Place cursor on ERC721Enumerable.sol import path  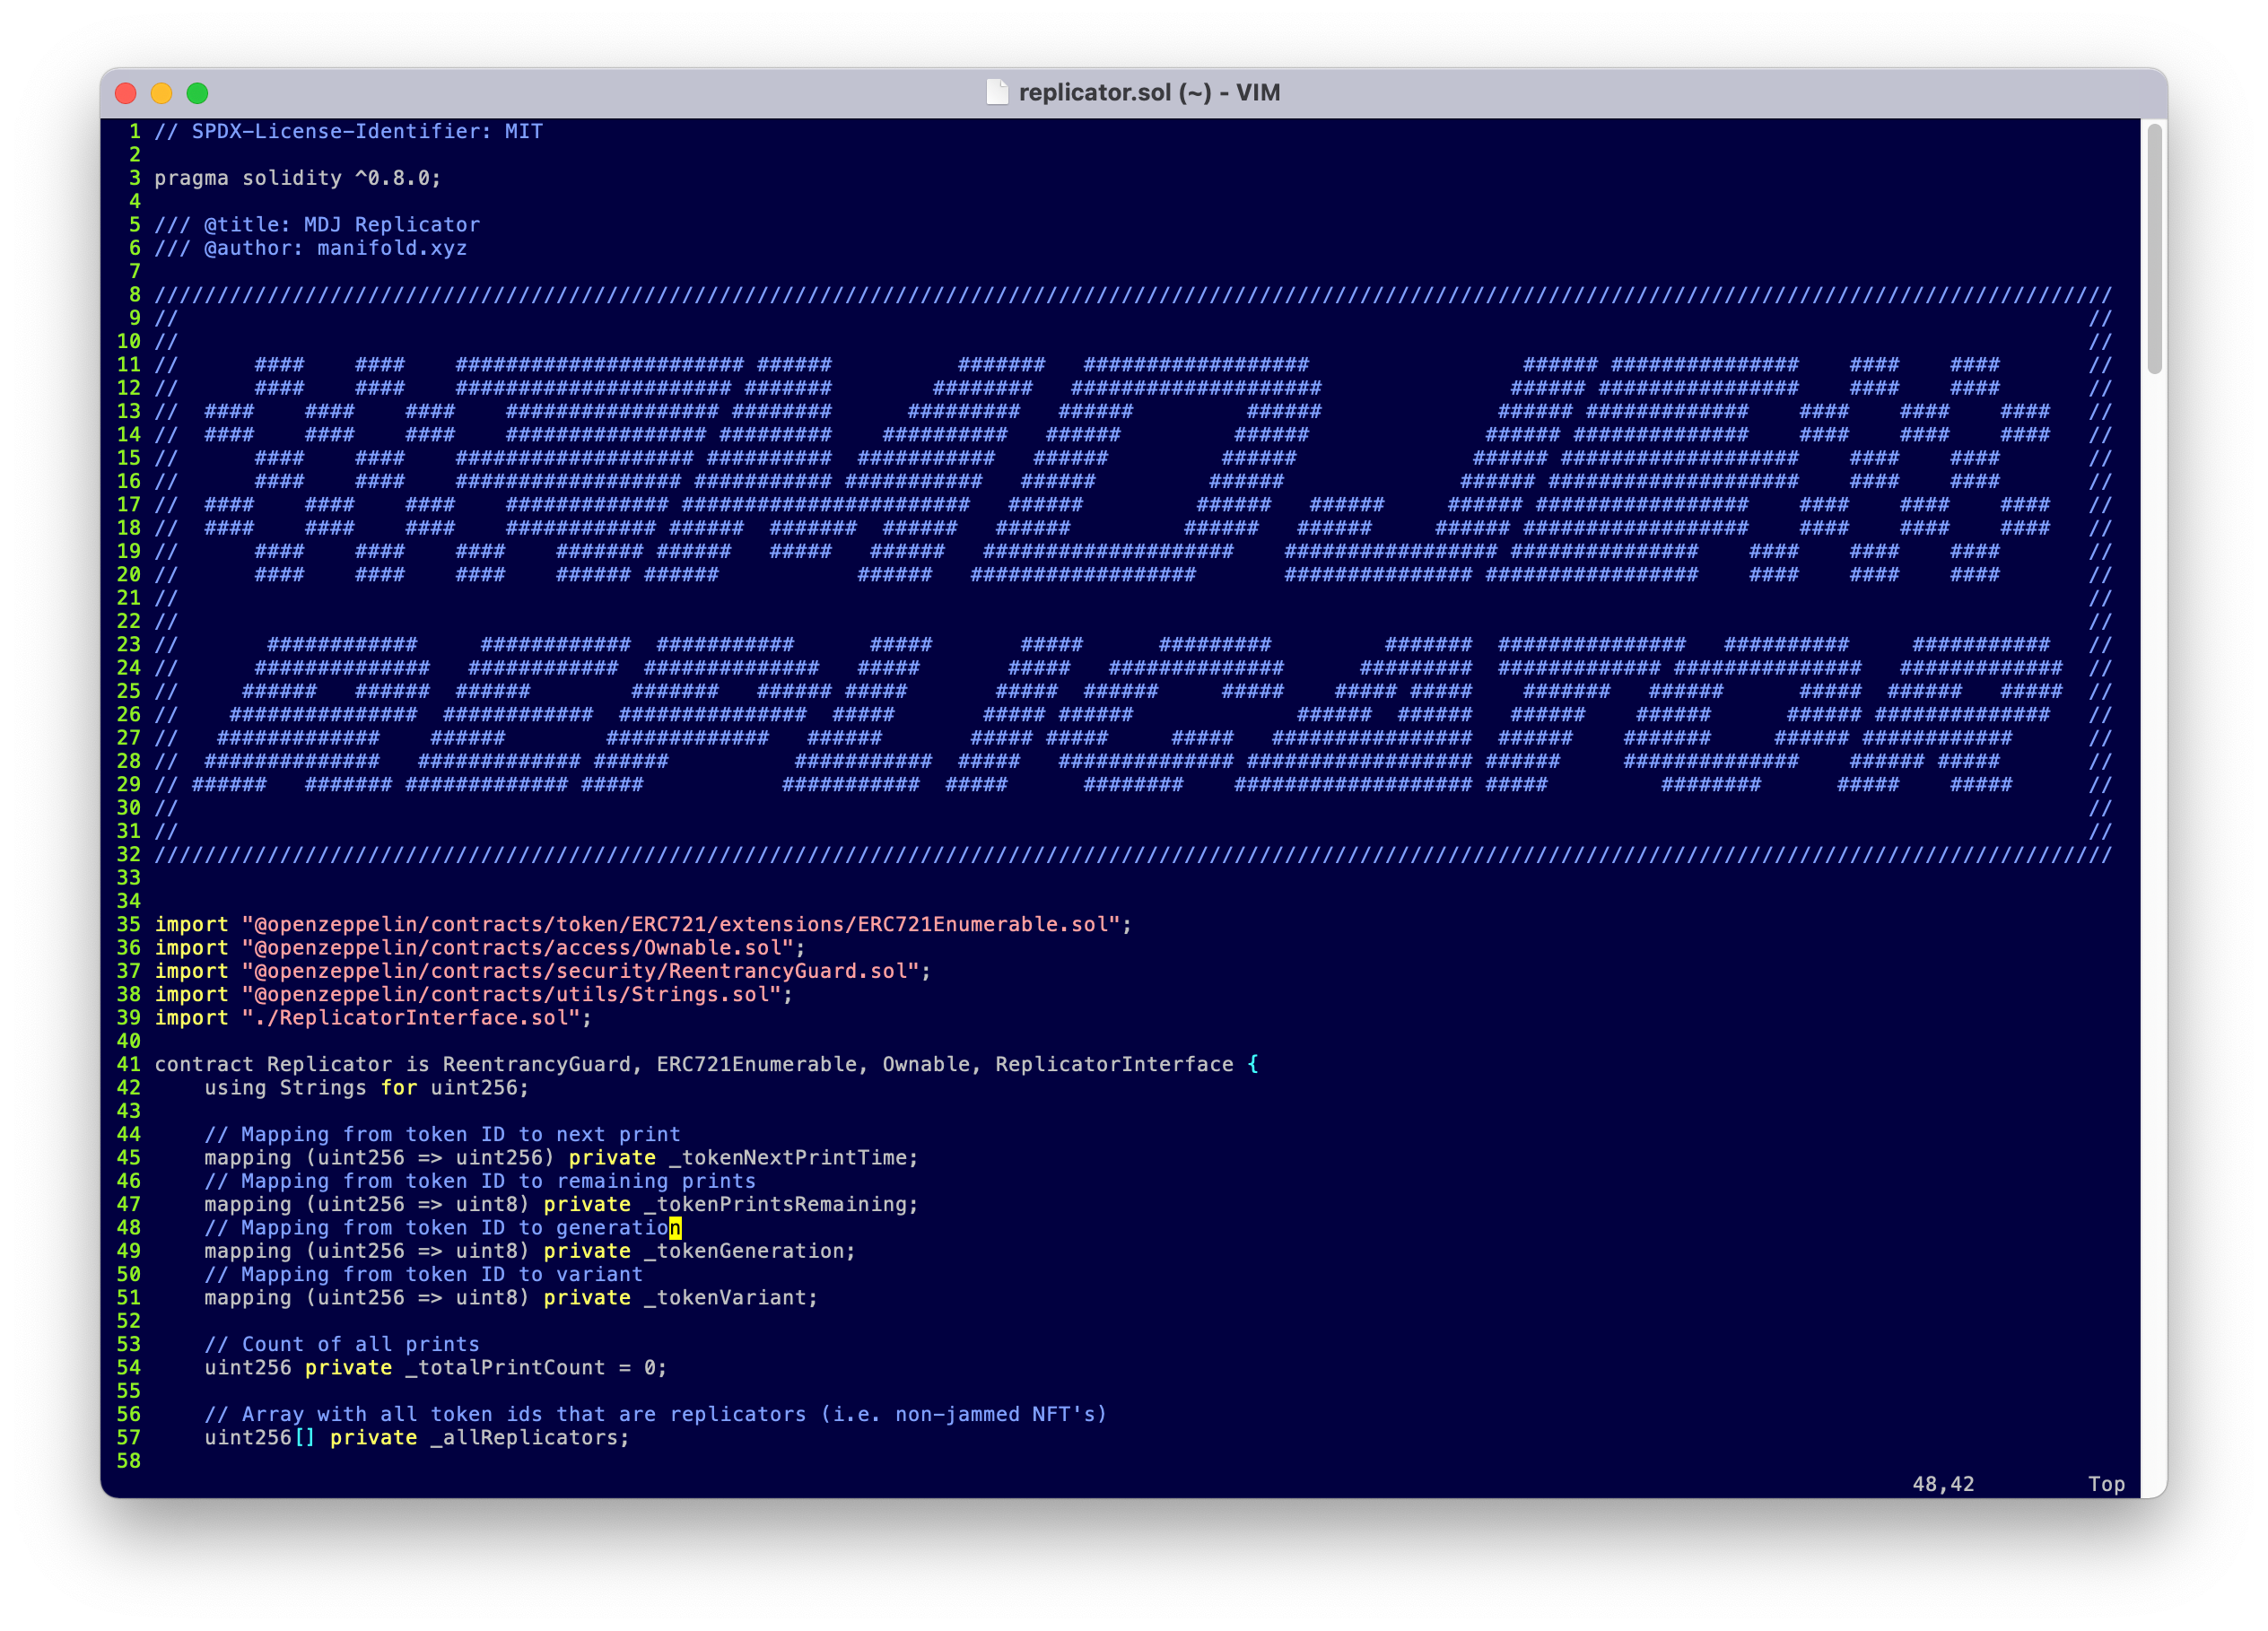685,924
